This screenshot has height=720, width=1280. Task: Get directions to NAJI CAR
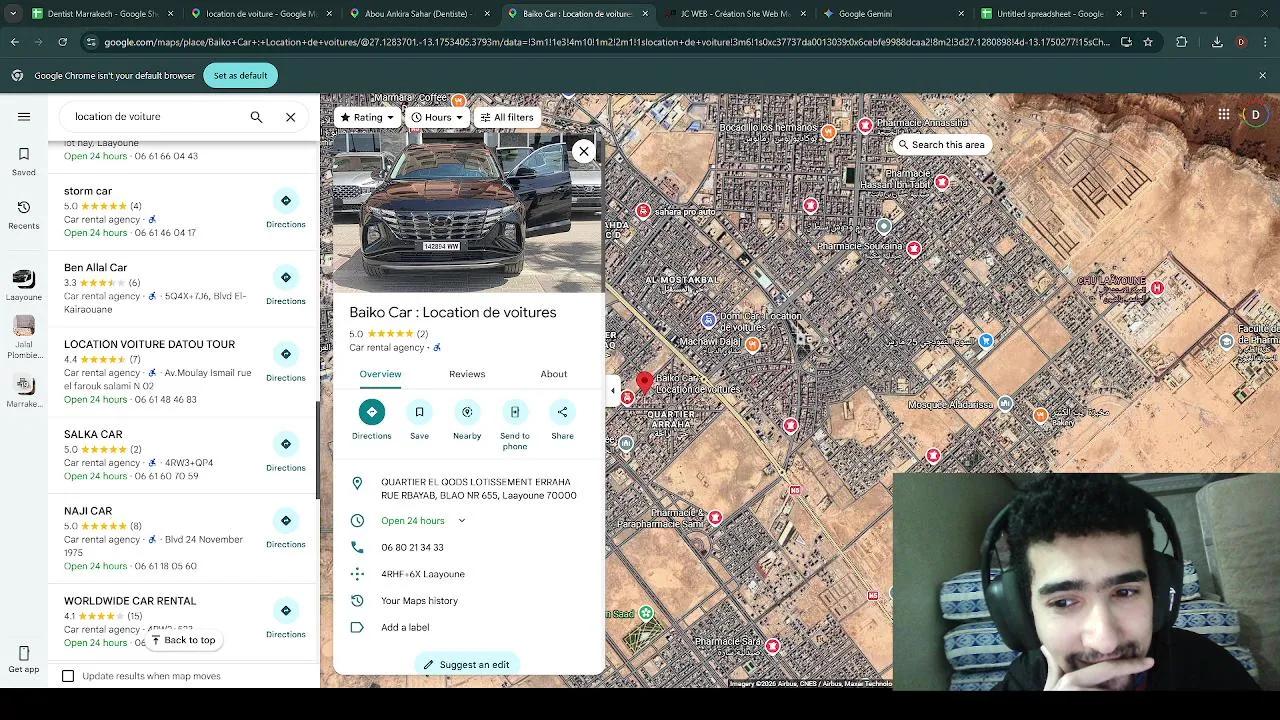tap(285, 529)
